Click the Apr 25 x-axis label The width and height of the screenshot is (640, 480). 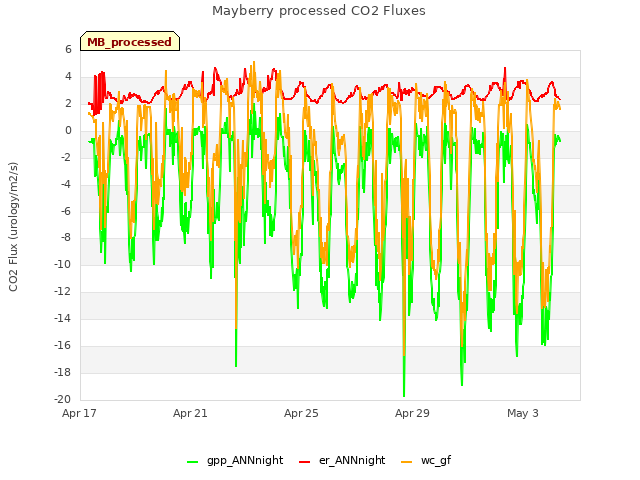tap(301, 413)
